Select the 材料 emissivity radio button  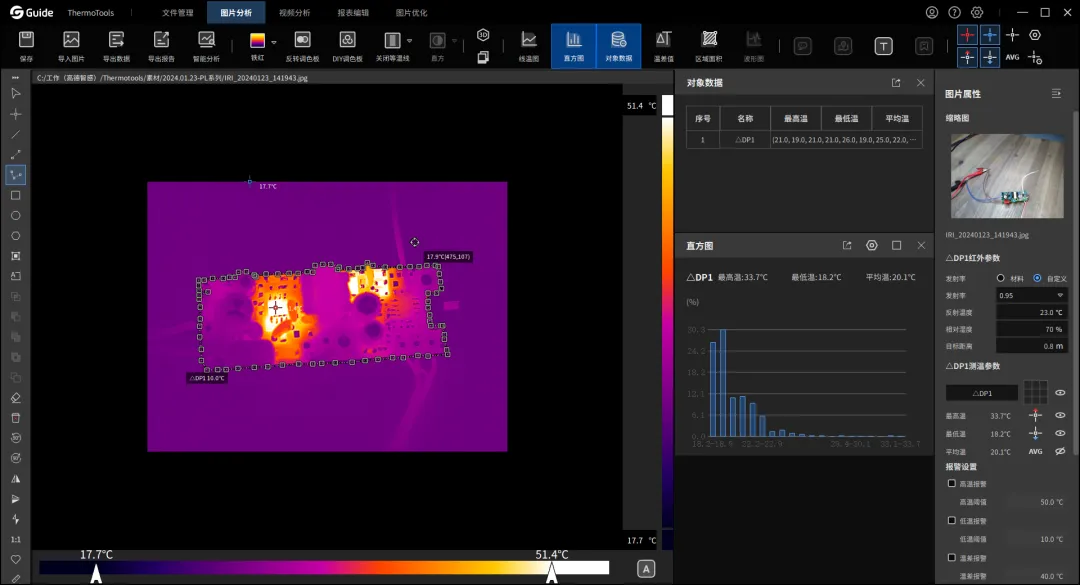(x=1001, y=278)
